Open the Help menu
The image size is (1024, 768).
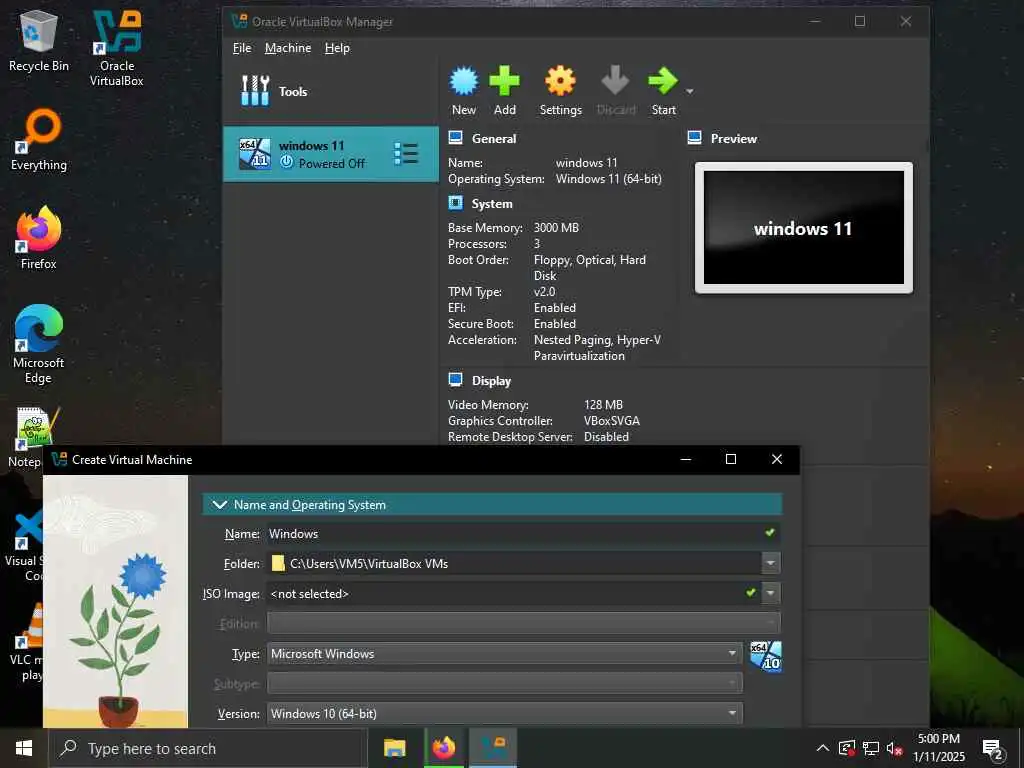coord(337,48)
